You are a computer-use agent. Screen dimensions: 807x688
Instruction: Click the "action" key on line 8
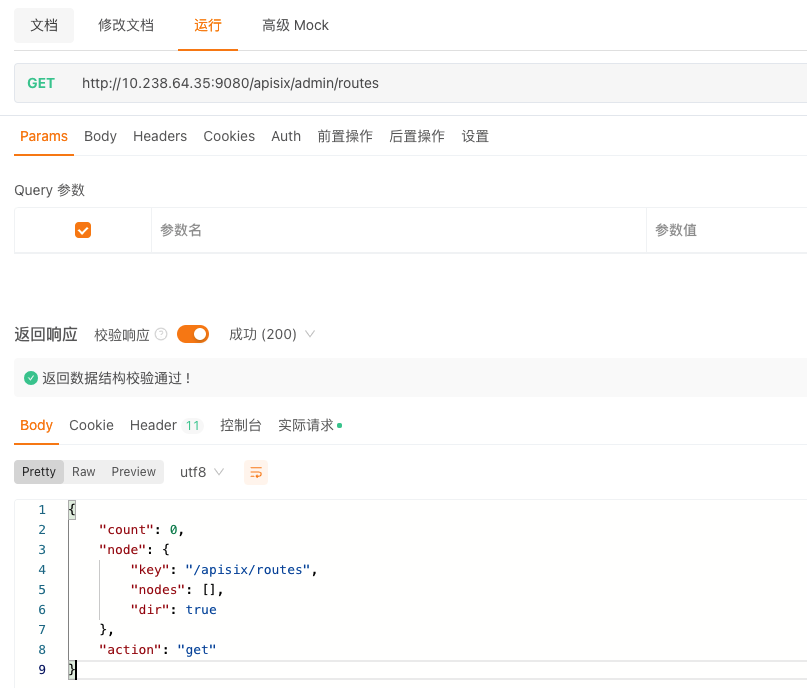[130, 649]
